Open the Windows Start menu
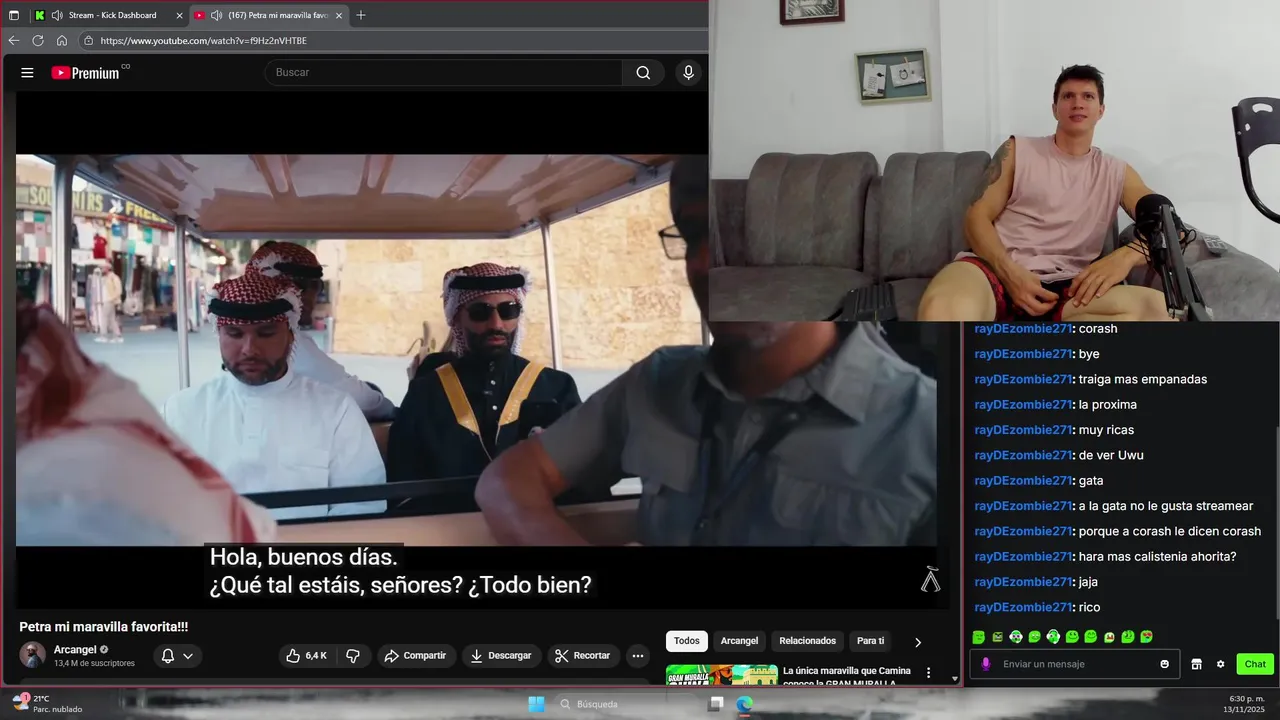The width and height of the screenshot is (1280, 720). coord(536,704)
